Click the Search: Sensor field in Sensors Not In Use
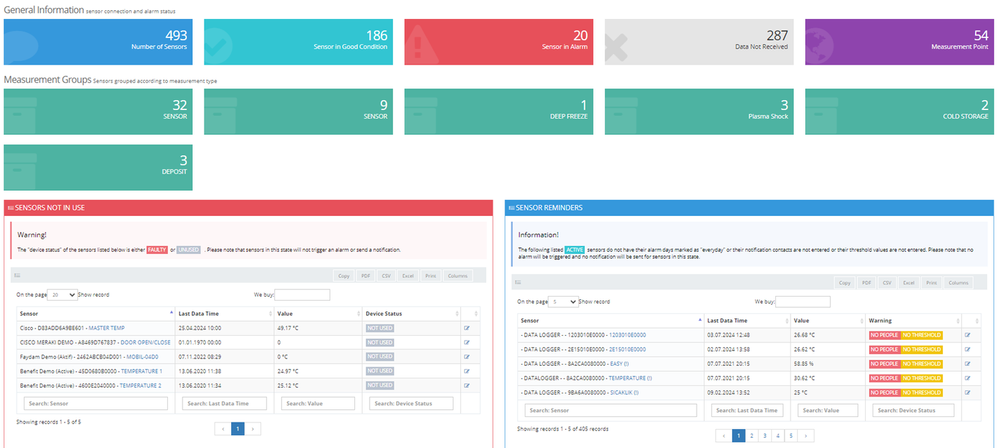This screenshot has width=999, height=448. click(95, 403)
